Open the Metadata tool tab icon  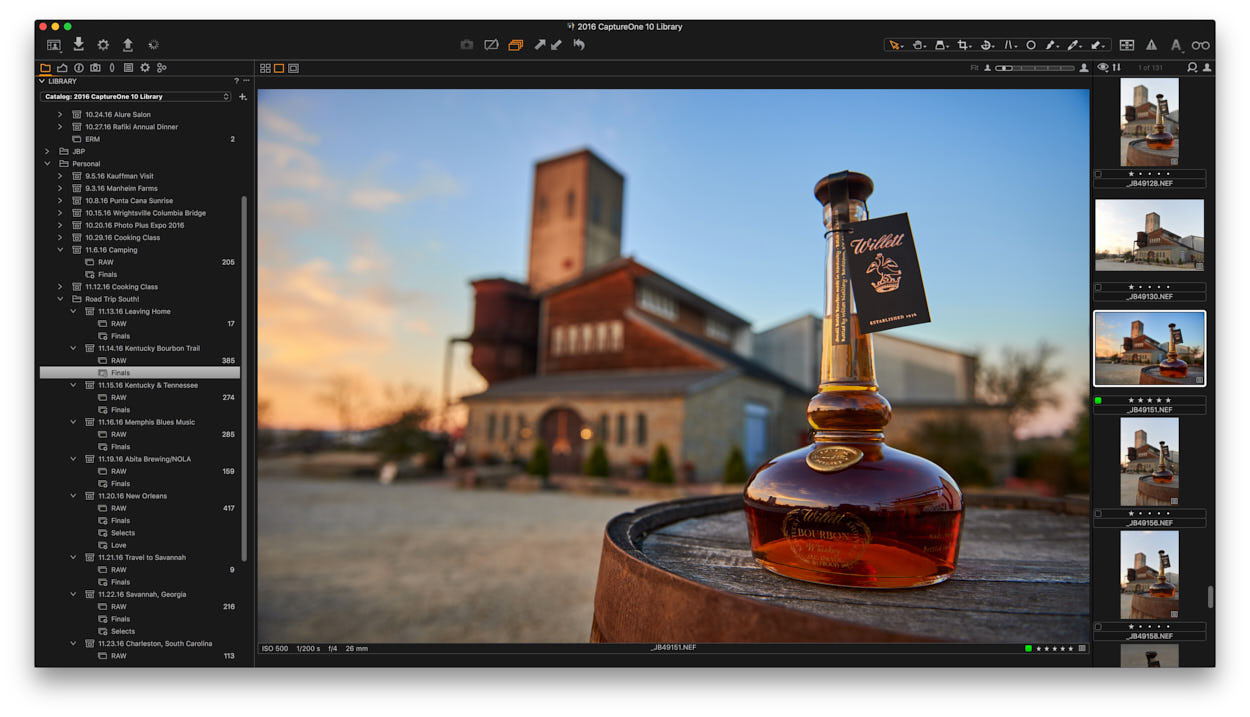coord(128,68)
